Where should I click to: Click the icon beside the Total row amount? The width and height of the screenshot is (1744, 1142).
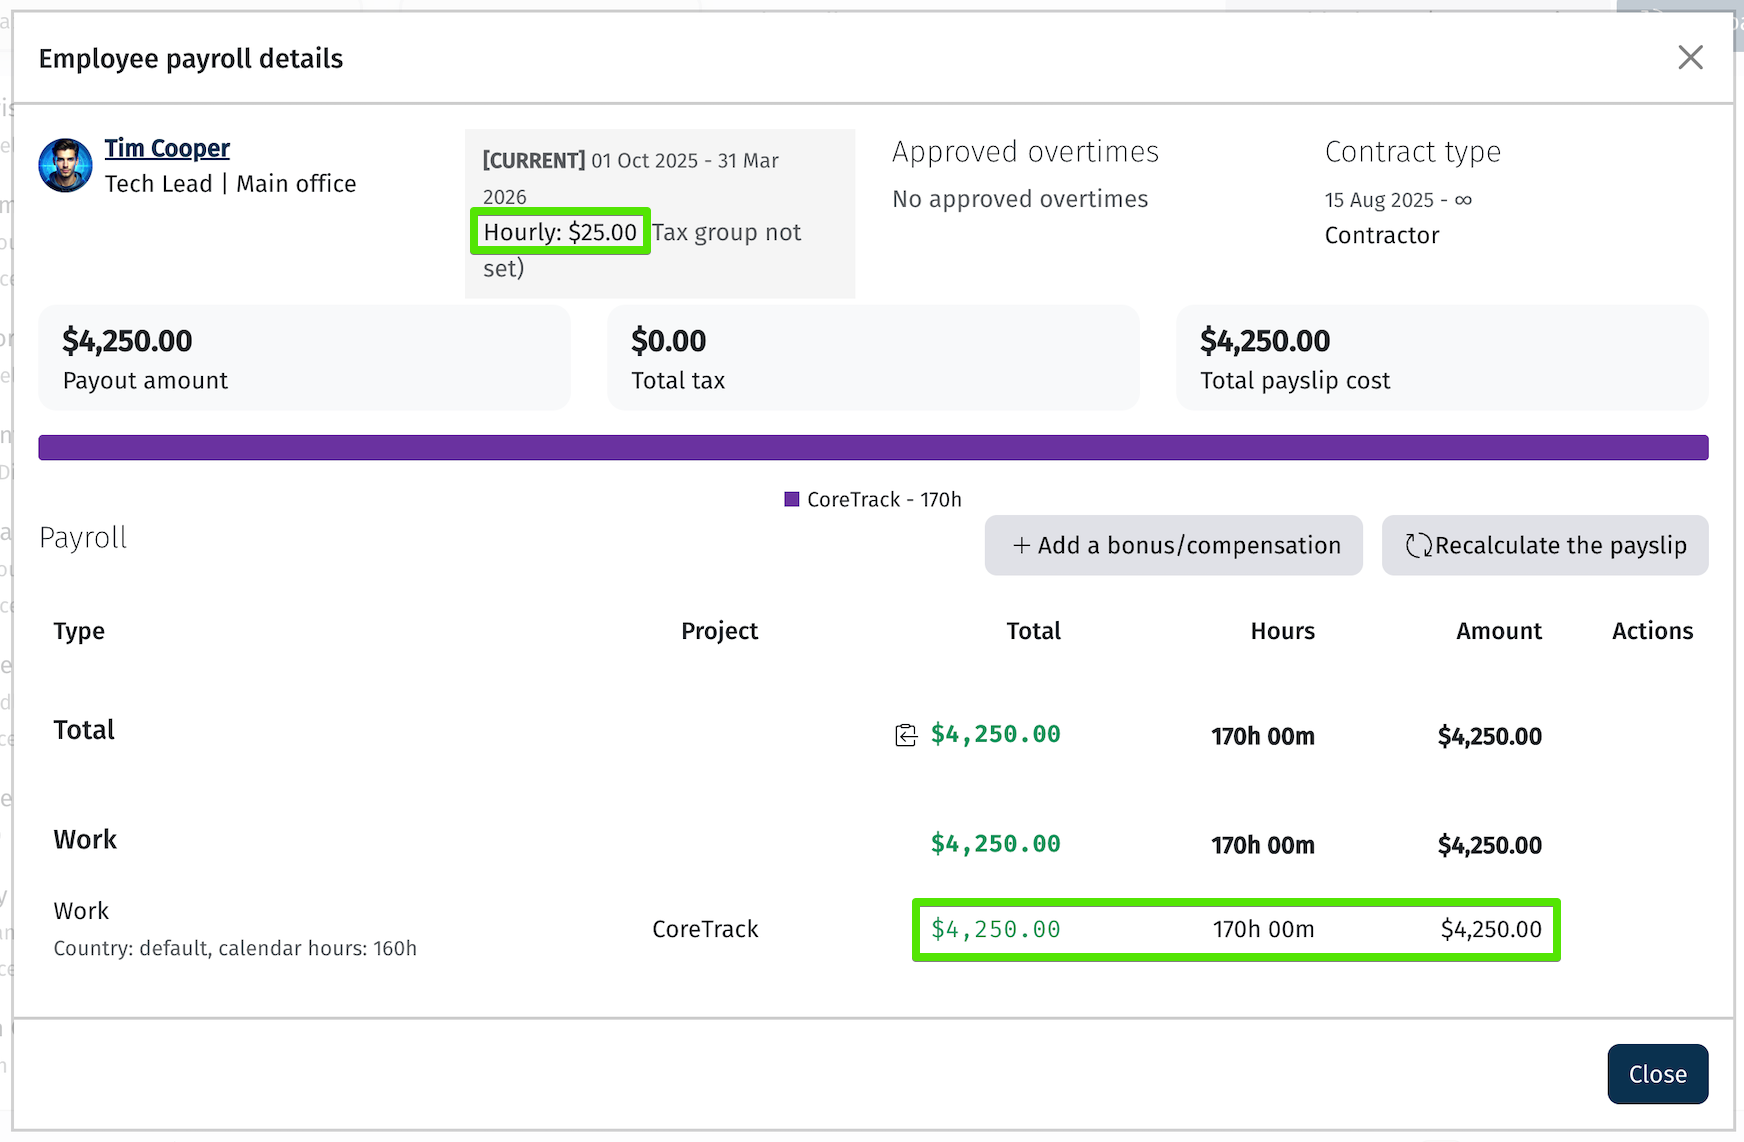click(x=906, y=736)
